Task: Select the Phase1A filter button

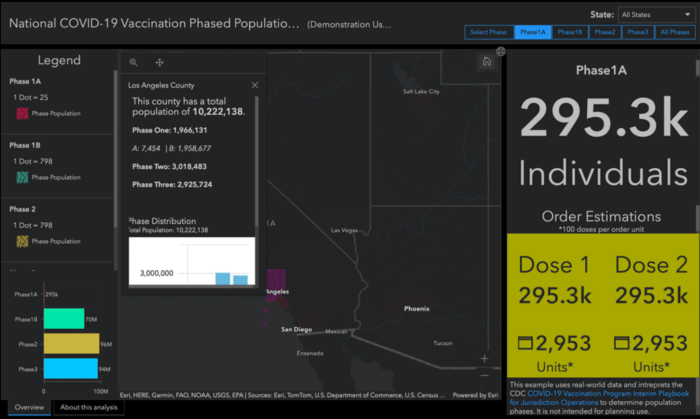Action: point(533,32)
